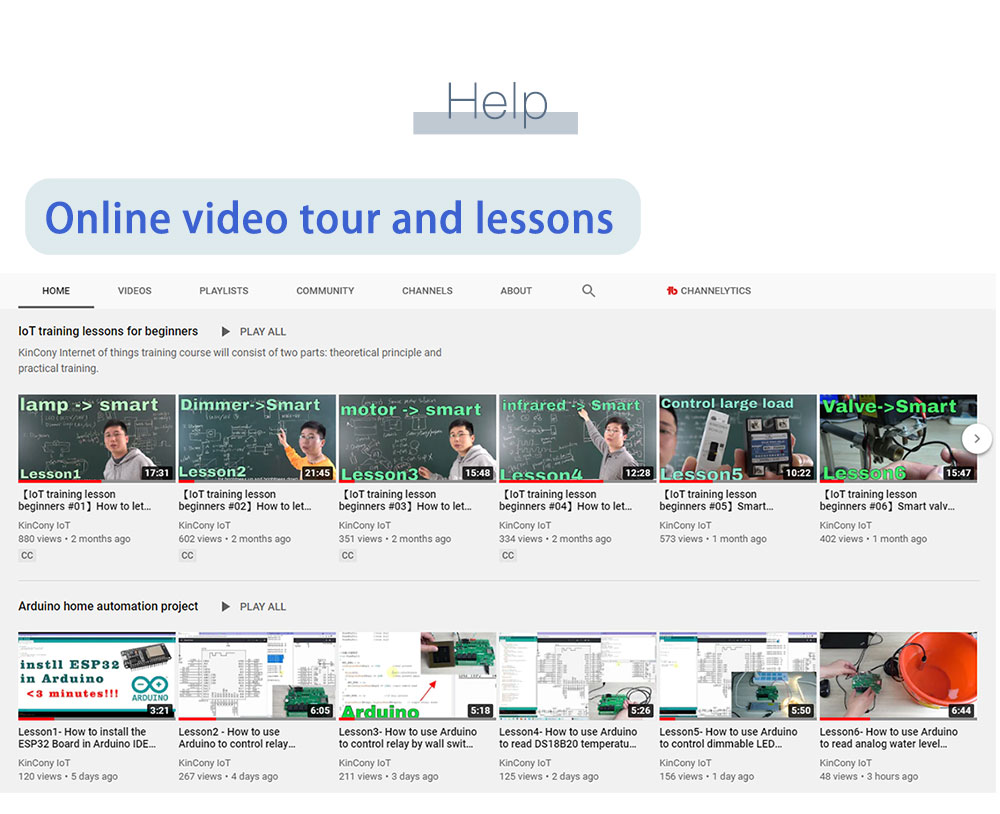Click the next arrow on video carousel

977,438
